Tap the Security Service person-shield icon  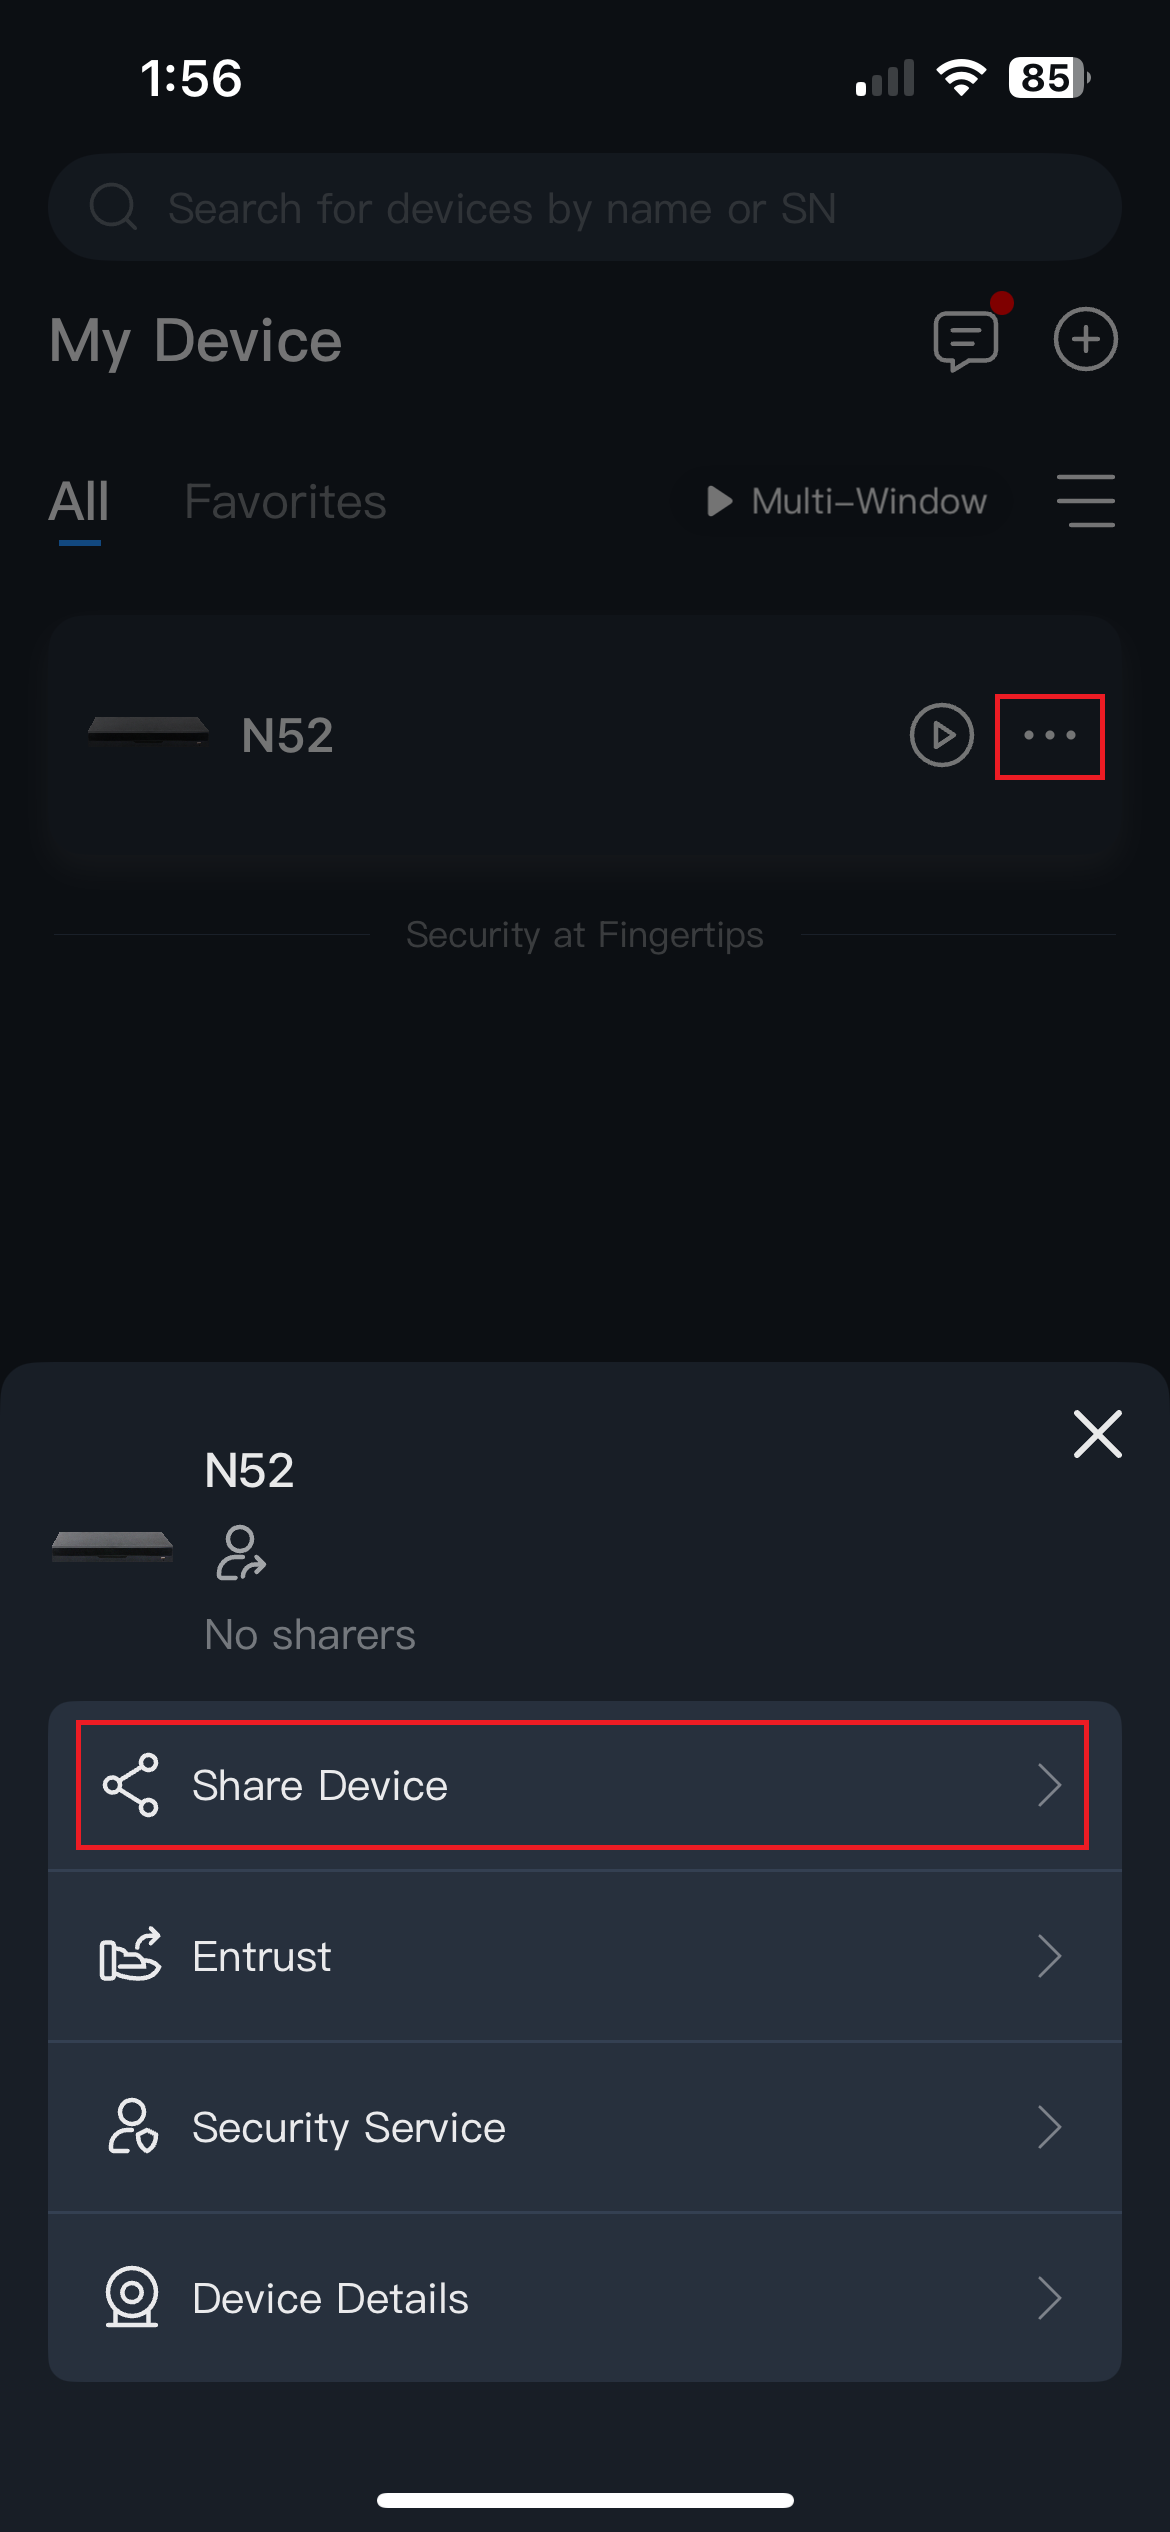132,2127
